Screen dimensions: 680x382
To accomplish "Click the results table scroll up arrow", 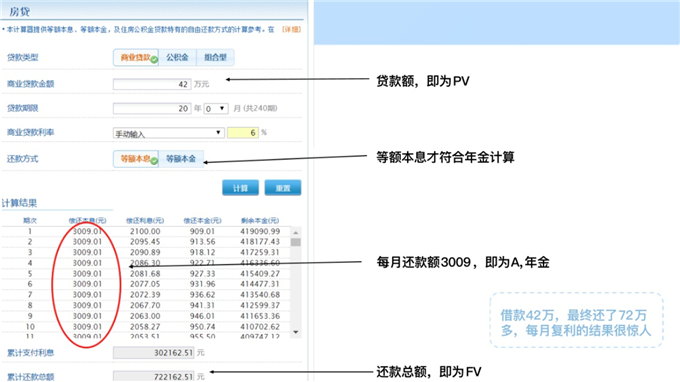I will 296,232.
